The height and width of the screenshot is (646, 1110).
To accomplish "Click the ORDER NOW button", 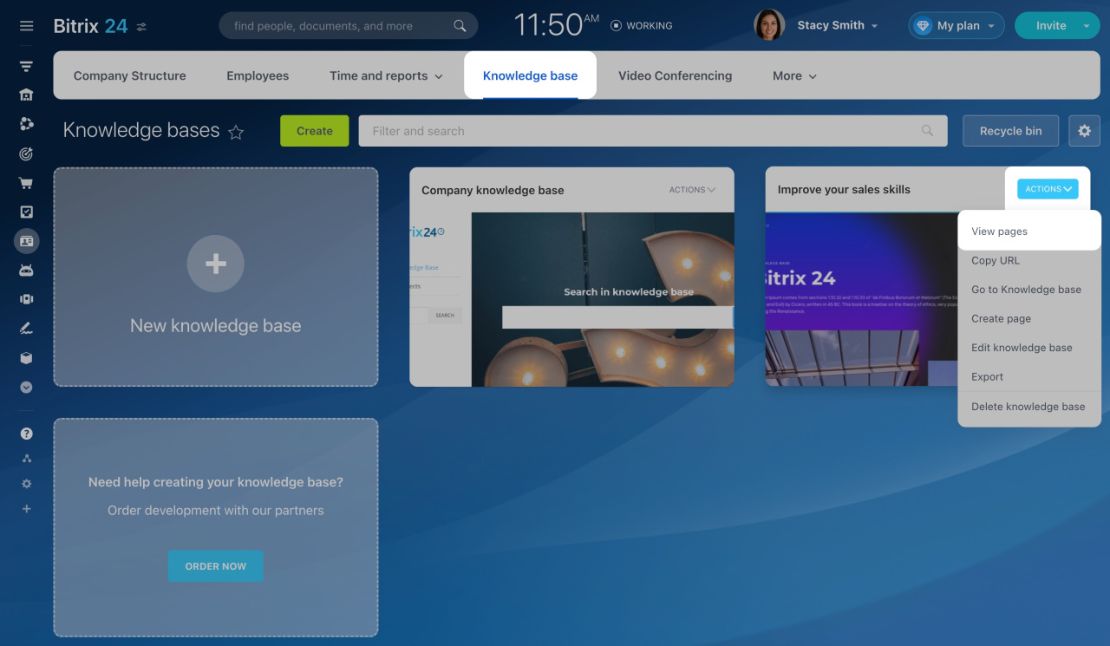I will 216,566.
